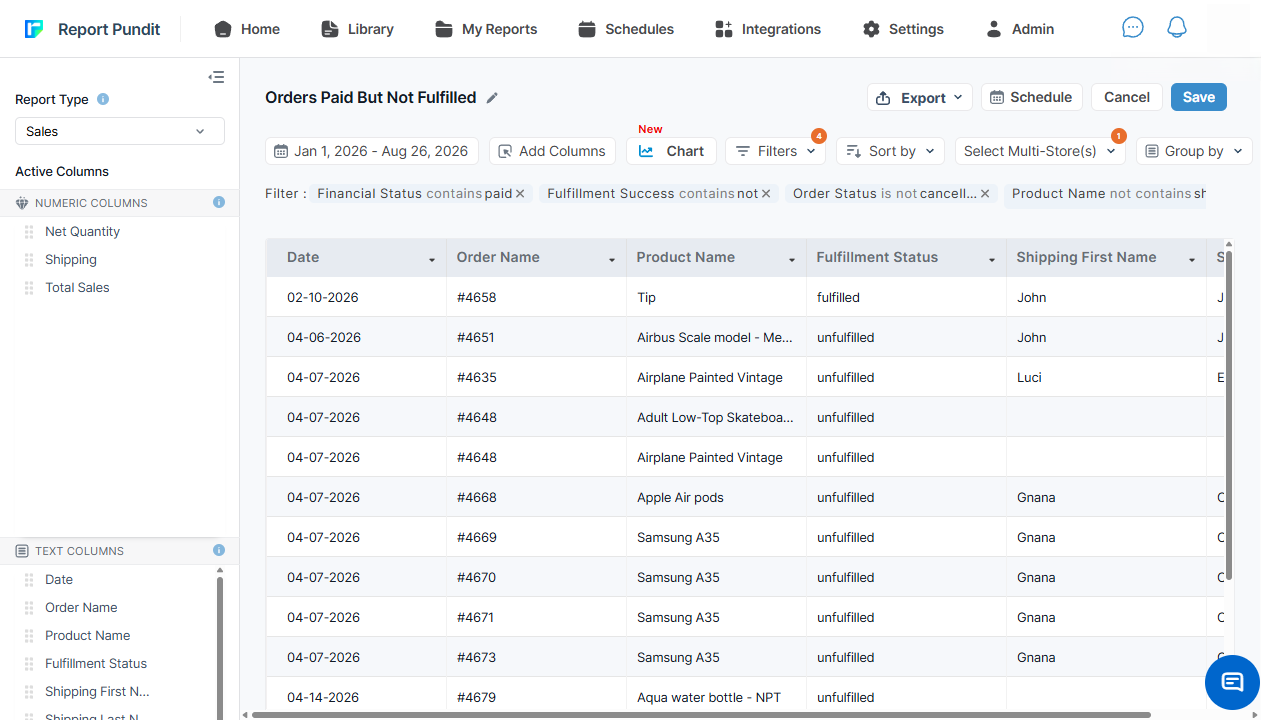Click the 'fulfilled' status cell for Tip
The image size is (1261, 720).
coord(906,297)
